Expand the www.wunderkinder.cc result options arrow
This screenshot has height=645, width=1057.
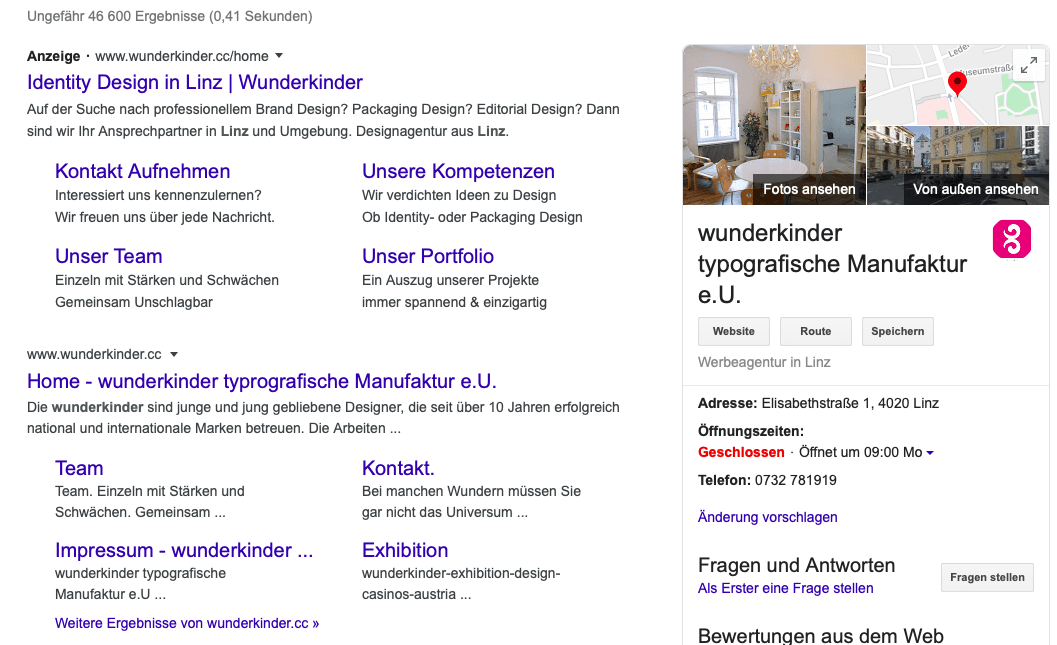174,354
